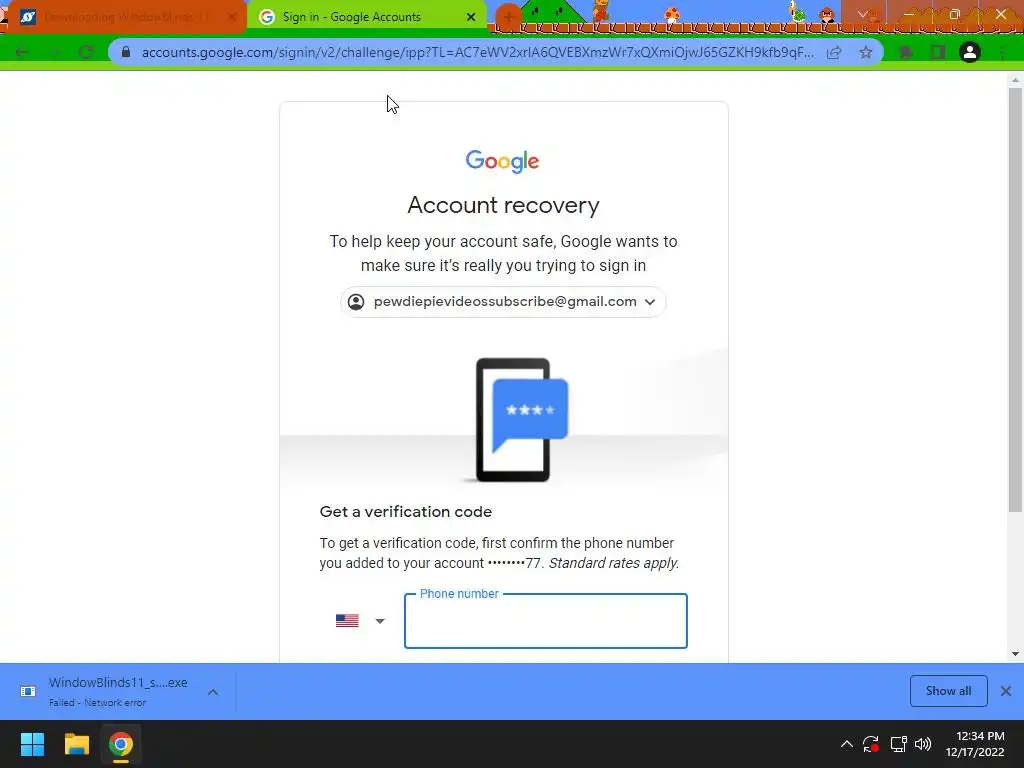Open the clock showing 12:34 PM
Image resolution: width=1024 pixels, height=768 pixels.
[975, 744]
